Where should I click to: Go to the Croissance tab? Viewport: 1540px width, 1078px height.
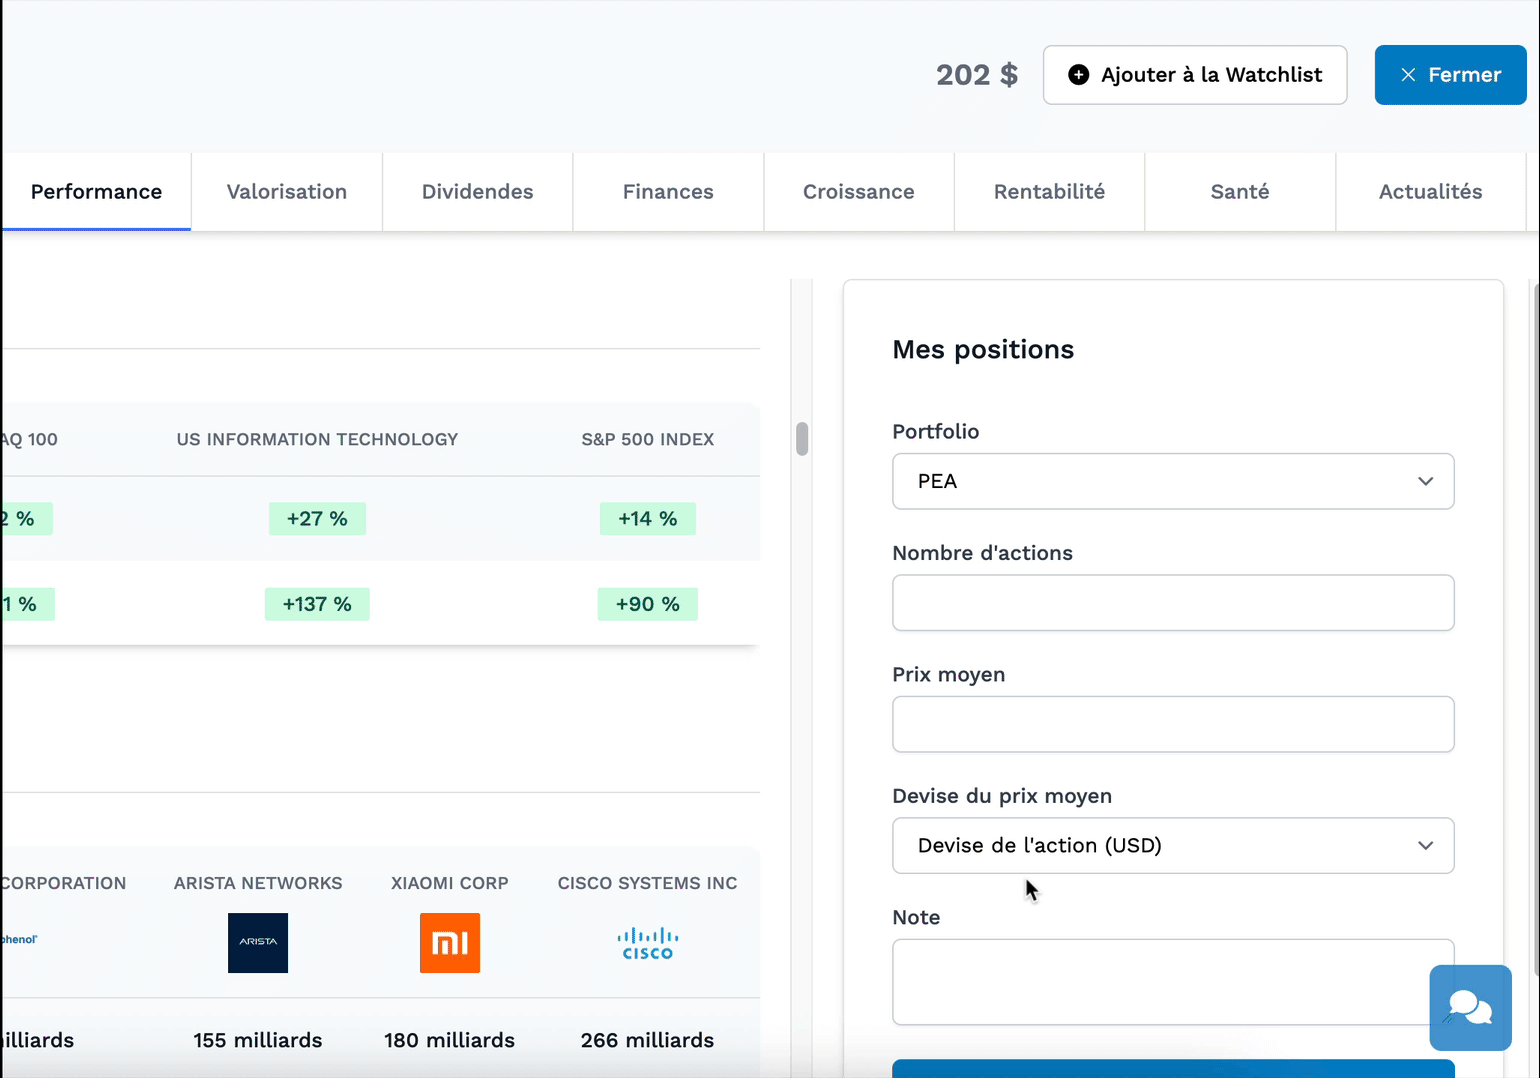(x=858, y=192)
